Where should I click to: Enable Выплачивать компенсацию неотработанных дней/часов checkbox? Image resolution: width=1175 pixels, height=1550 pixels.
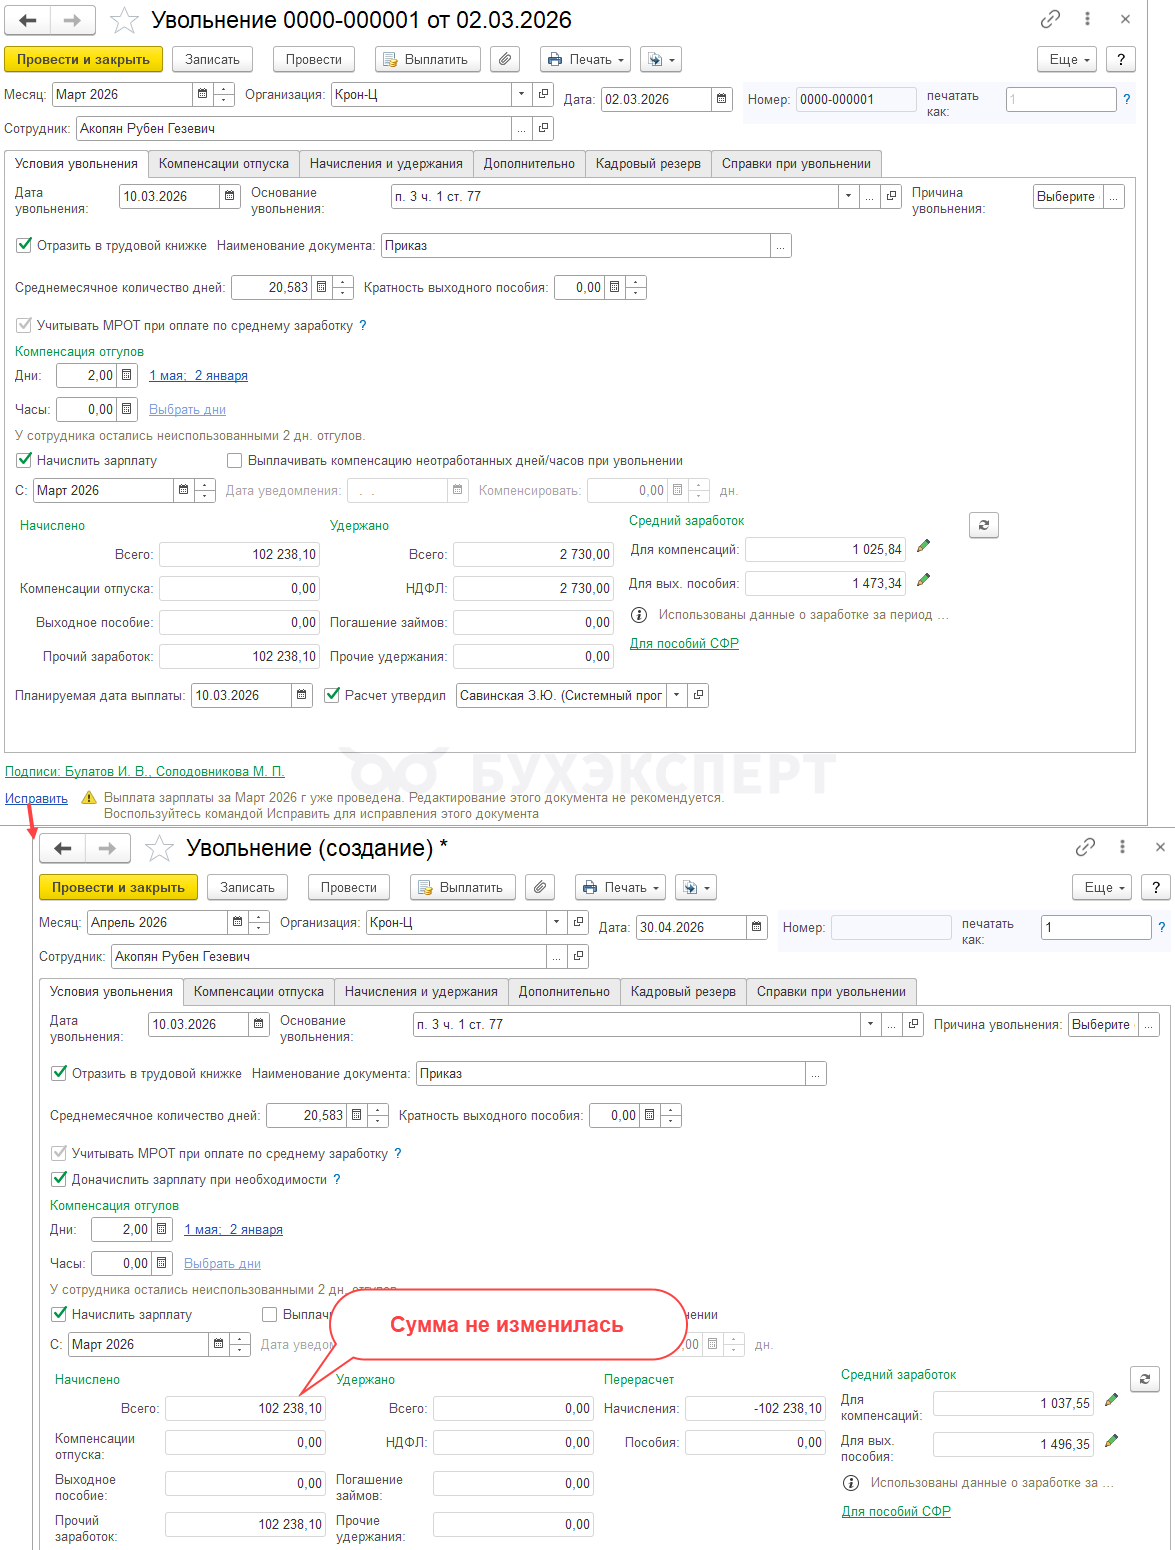coord(235,461)
